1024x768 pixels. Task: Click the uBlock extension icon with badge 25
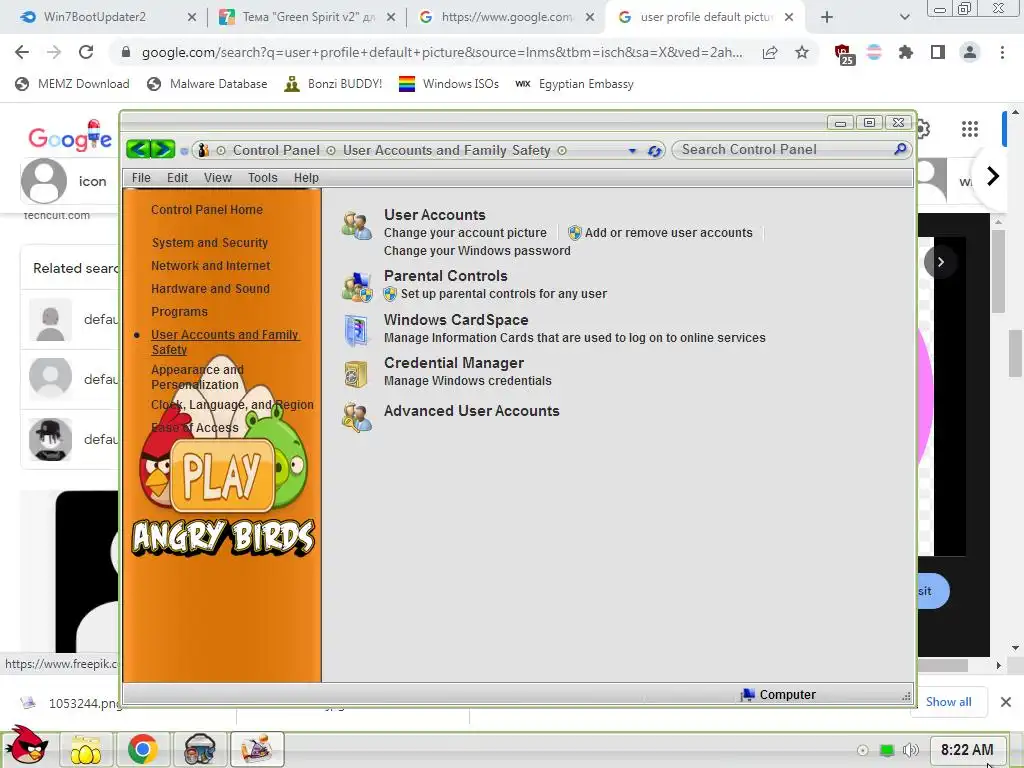click(x=844, y=54)
